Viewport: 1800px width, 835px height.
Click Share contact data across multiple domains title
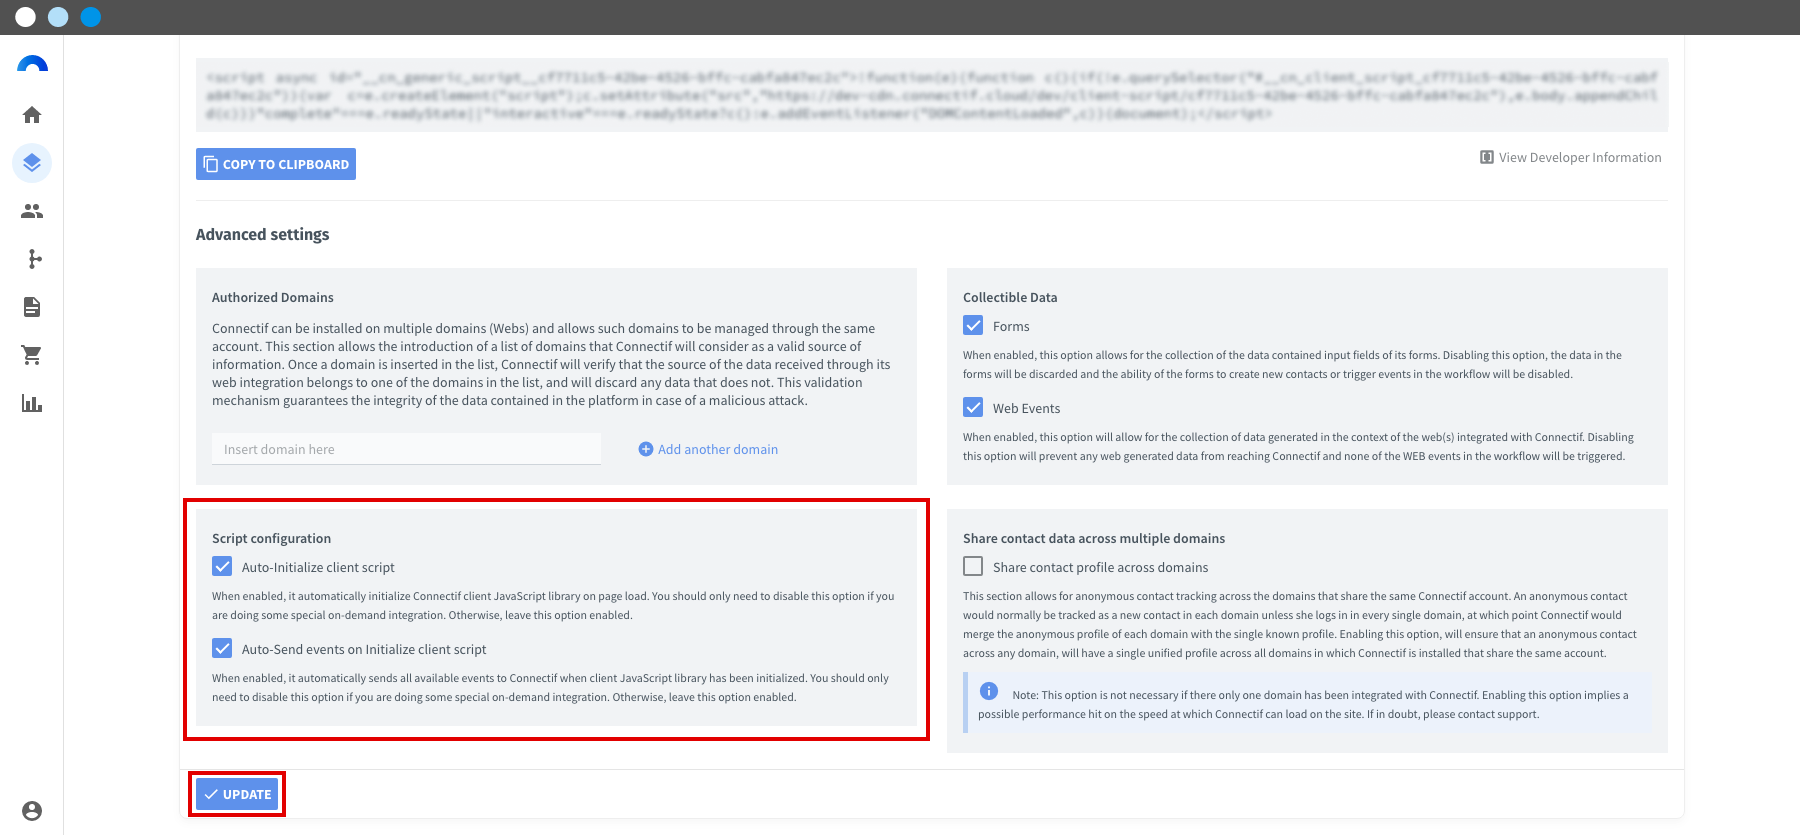pyautogui.click(x=1094, y=538)
